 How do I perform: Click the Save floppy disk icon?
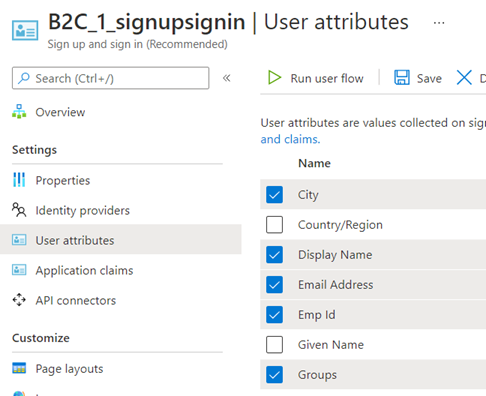coord(402,78)
